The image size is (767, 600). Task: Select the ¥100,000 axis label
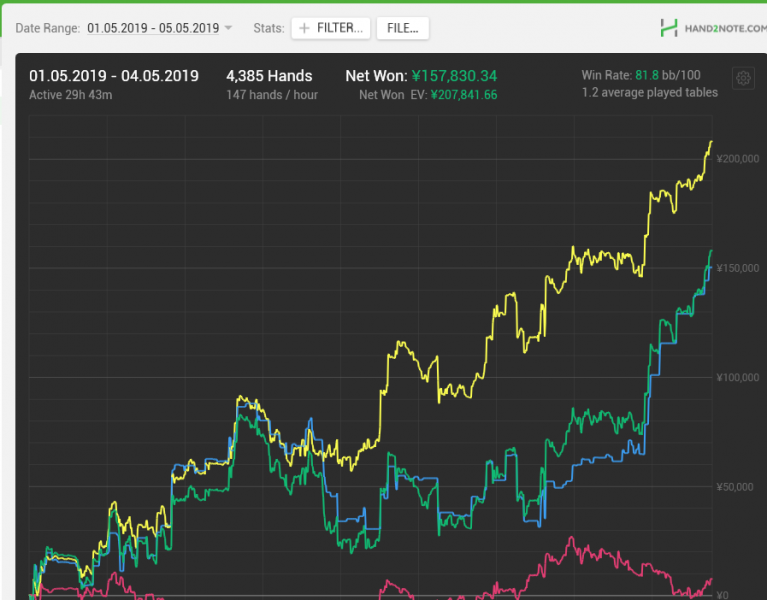click(738, 377)
